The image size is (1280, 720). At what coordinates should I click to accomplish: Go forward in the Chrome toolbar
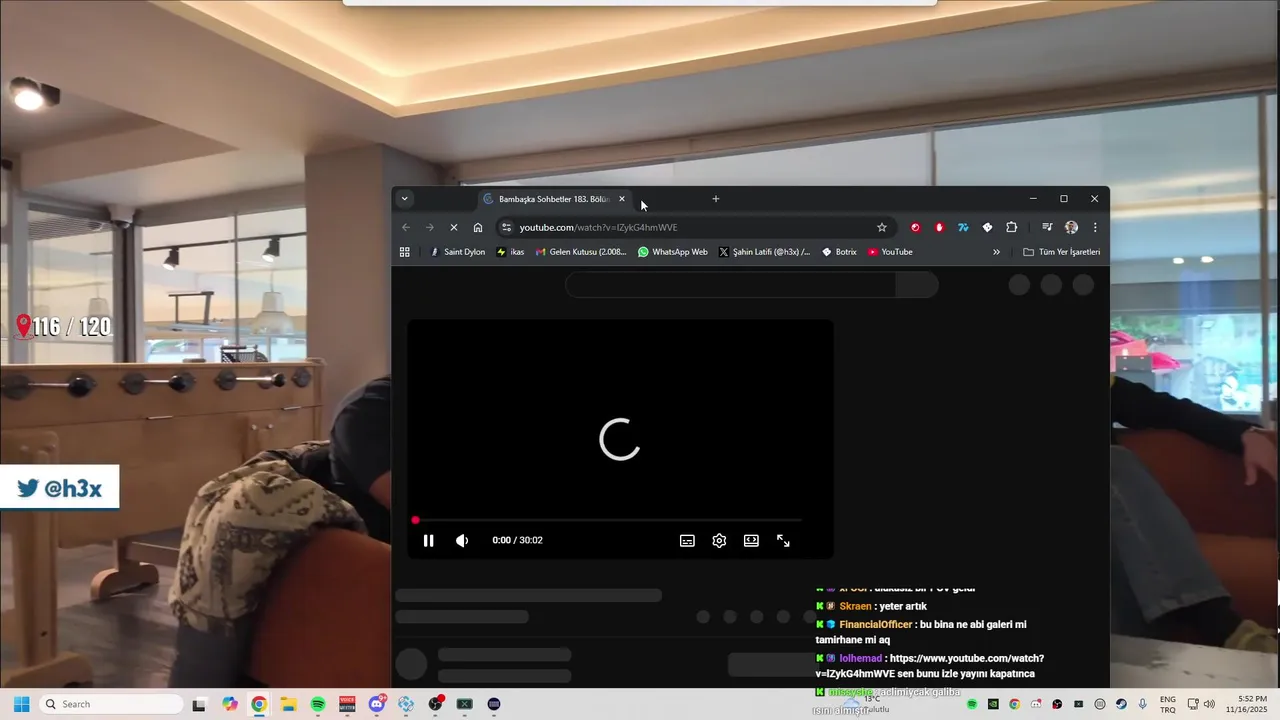430,227
